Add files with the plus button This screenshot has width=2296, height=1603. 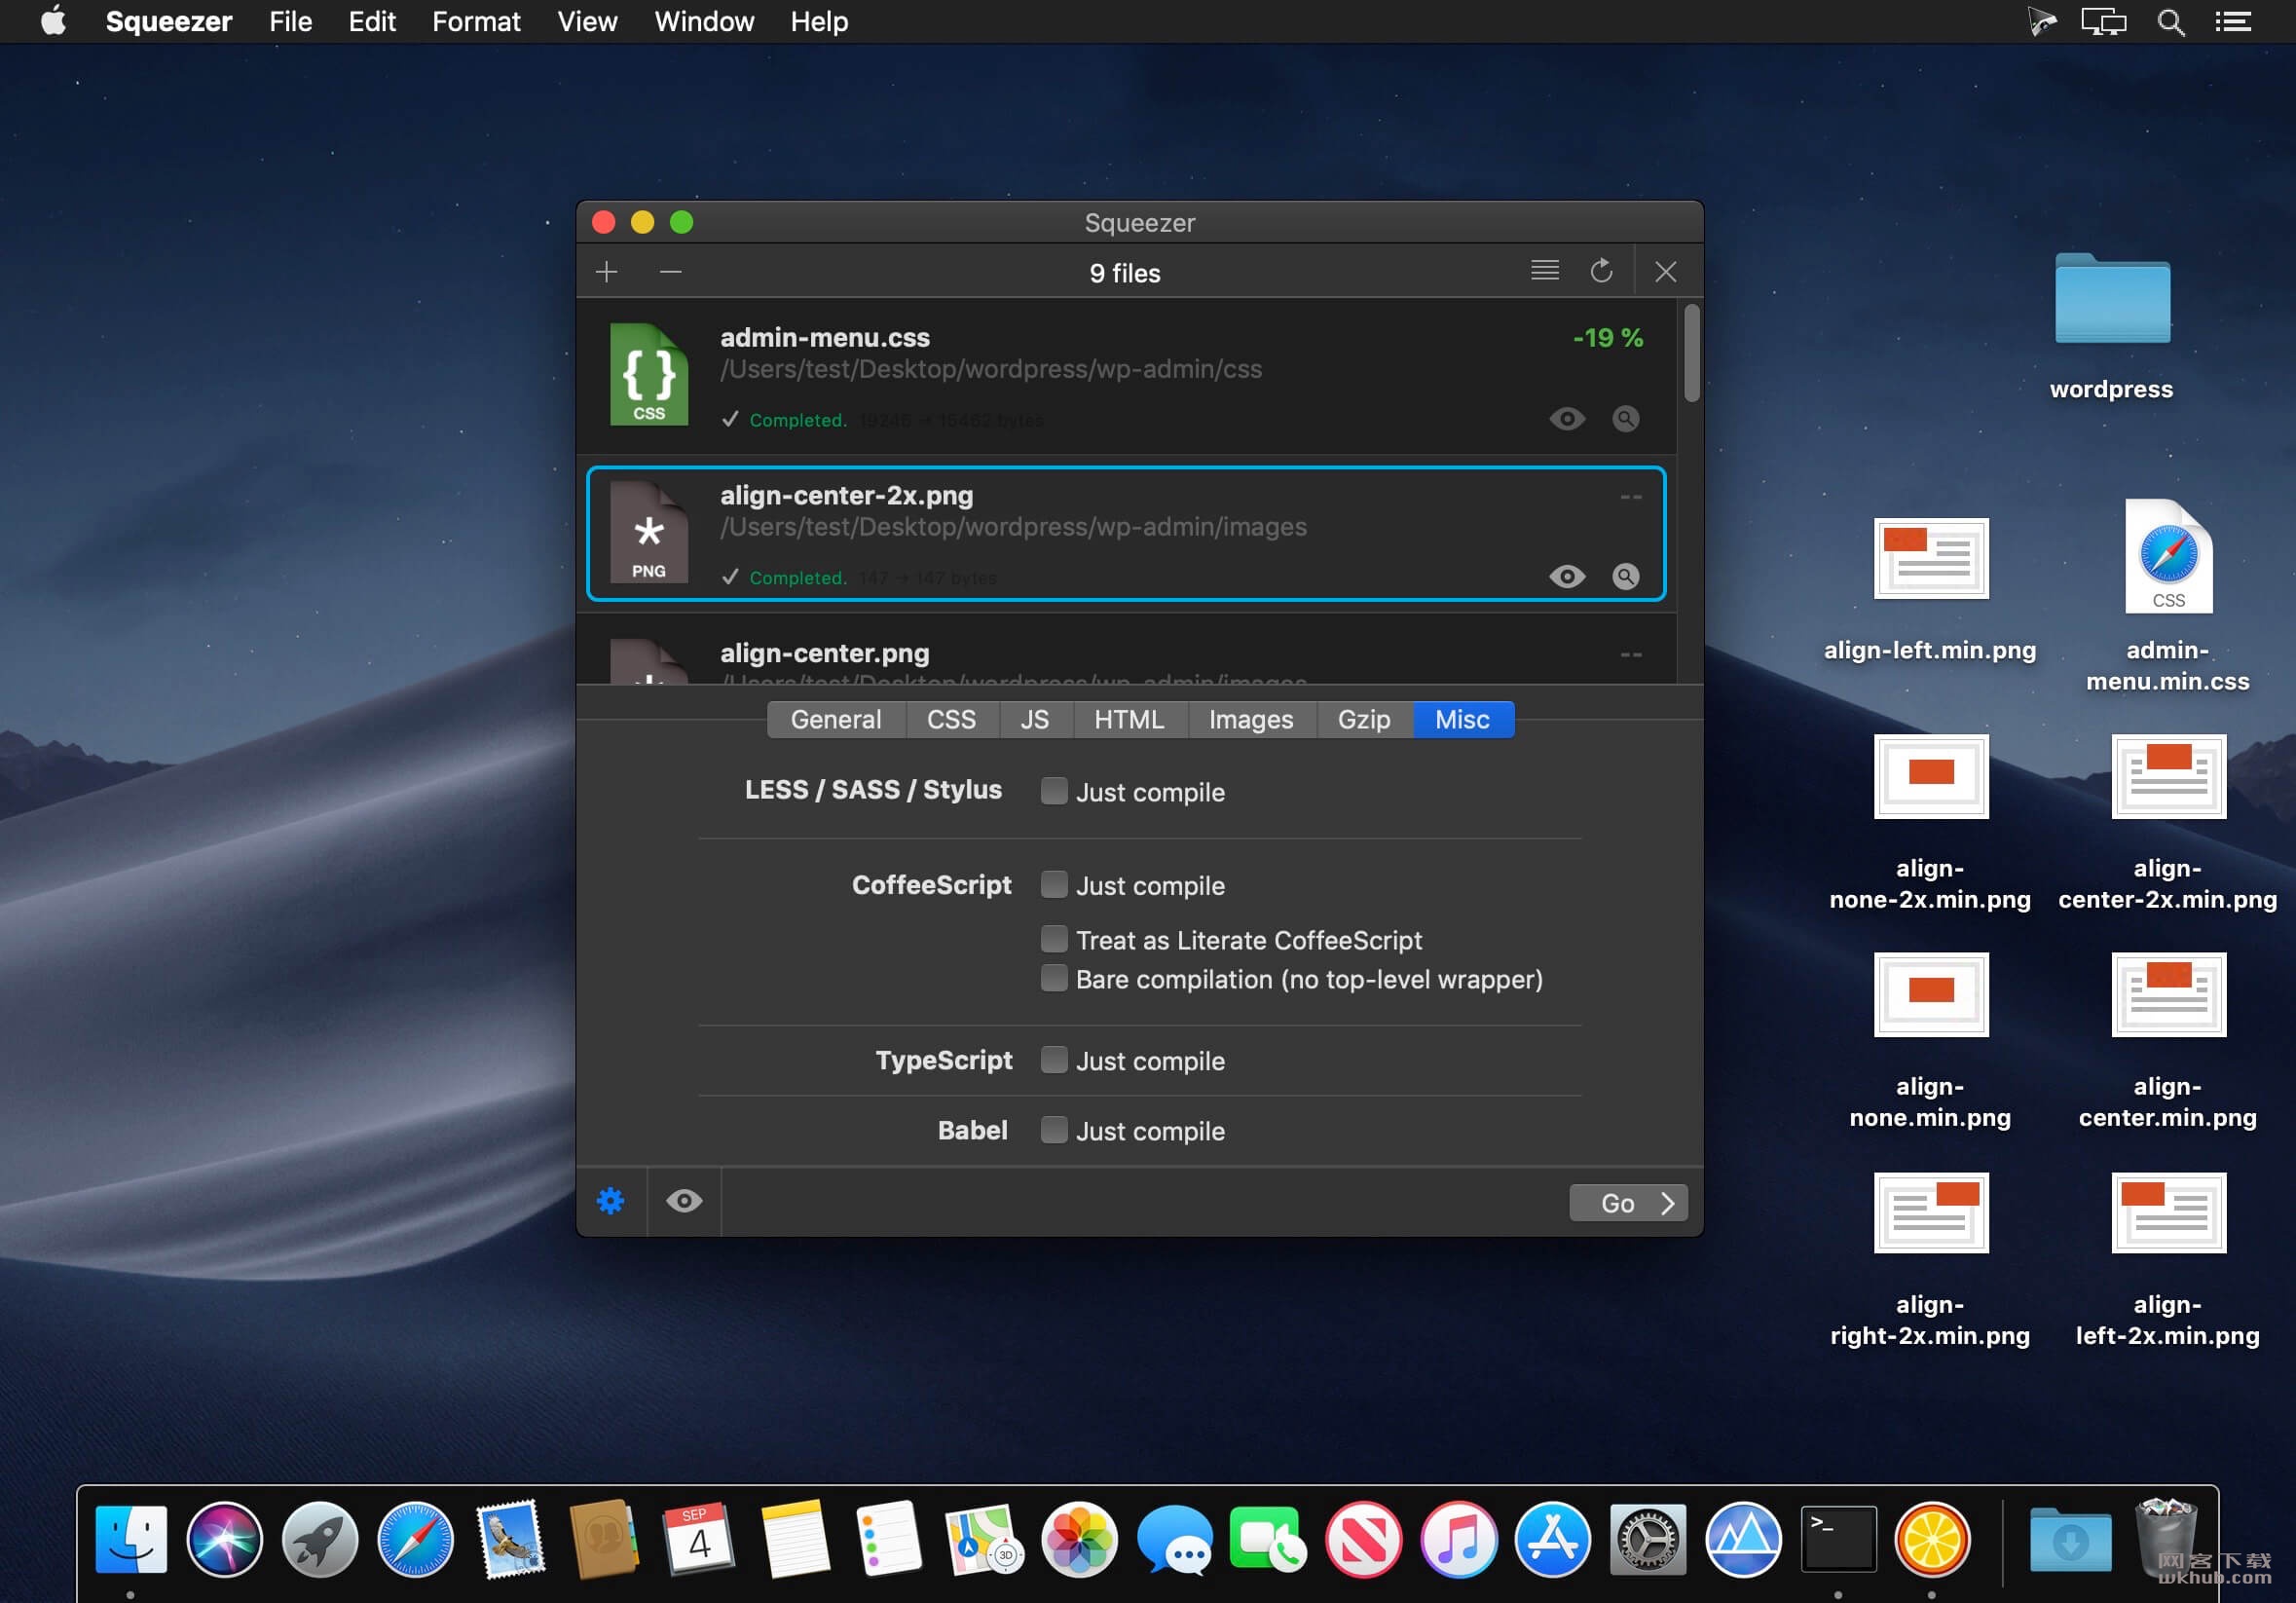pos(606,272)
